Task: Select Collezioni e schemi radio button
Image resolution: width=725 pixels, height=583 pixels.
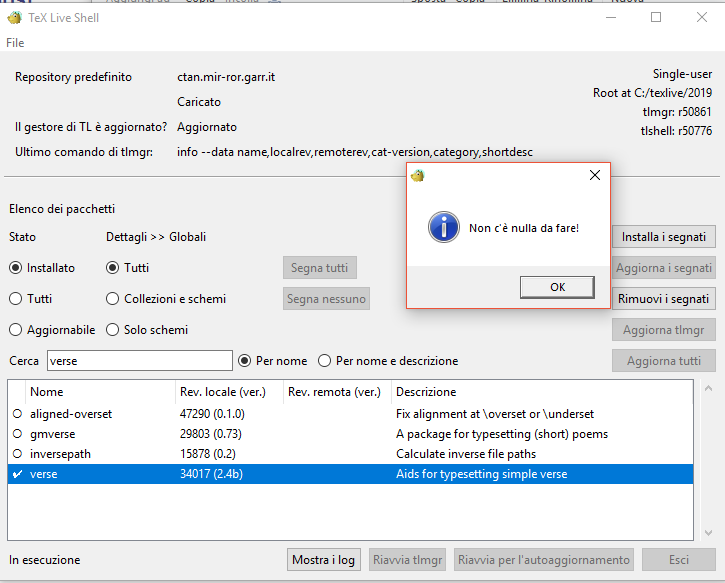Action: pos(112,299)
